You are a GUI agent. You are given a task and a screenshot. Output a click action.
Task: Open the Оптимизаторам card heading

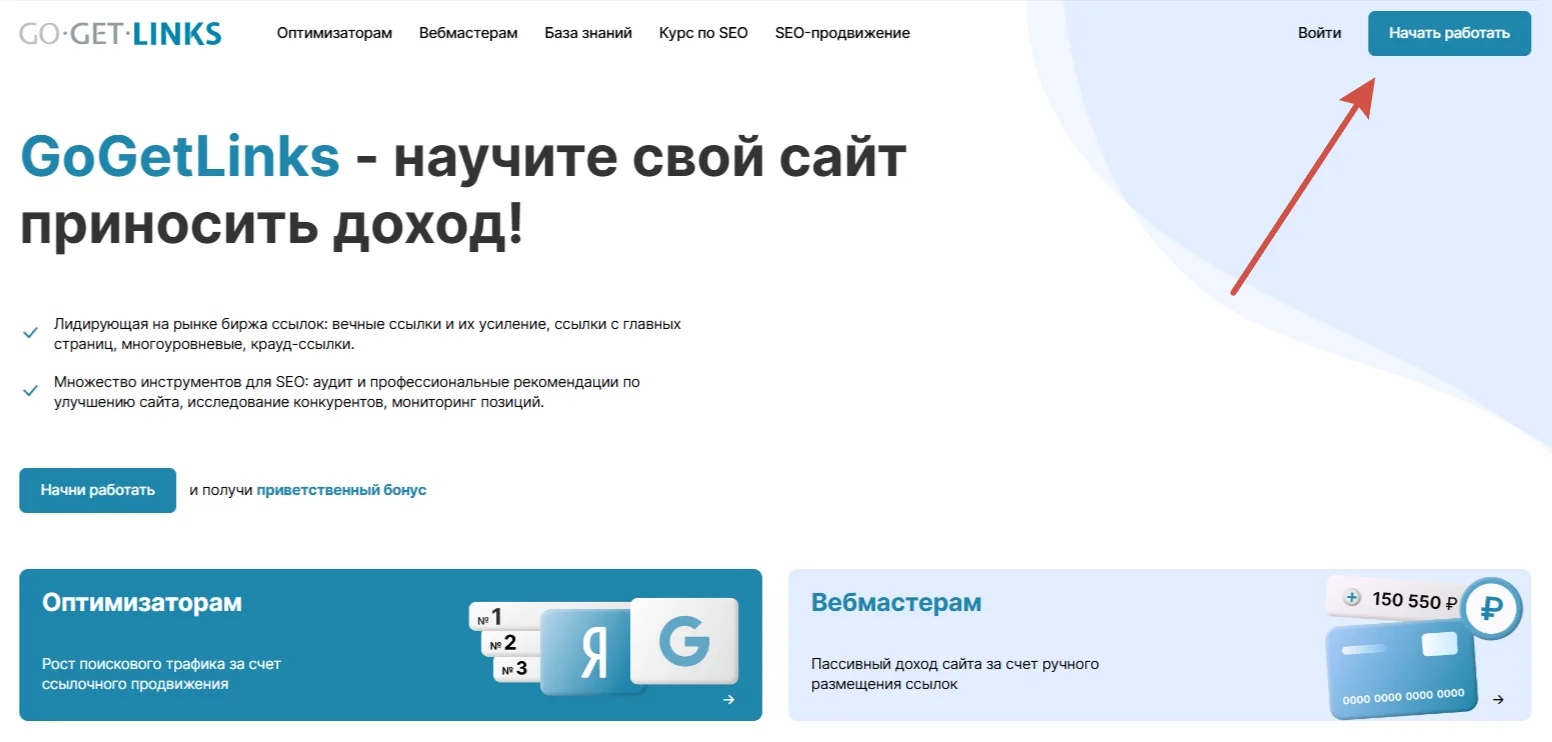tap(142, 603)
